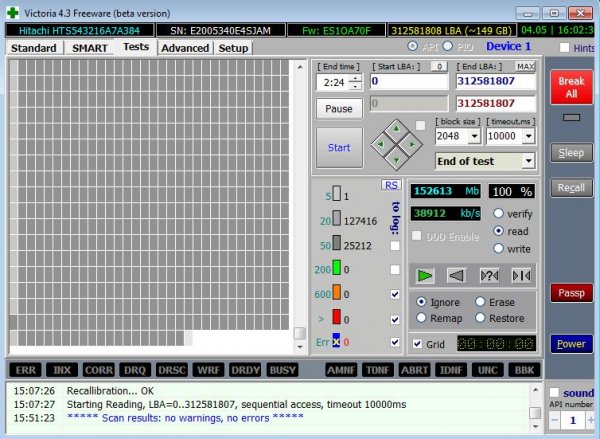Click the RS reset counters icon
Image resolution: width=600 pixels, height=439 pixels.
click(391, 185)
